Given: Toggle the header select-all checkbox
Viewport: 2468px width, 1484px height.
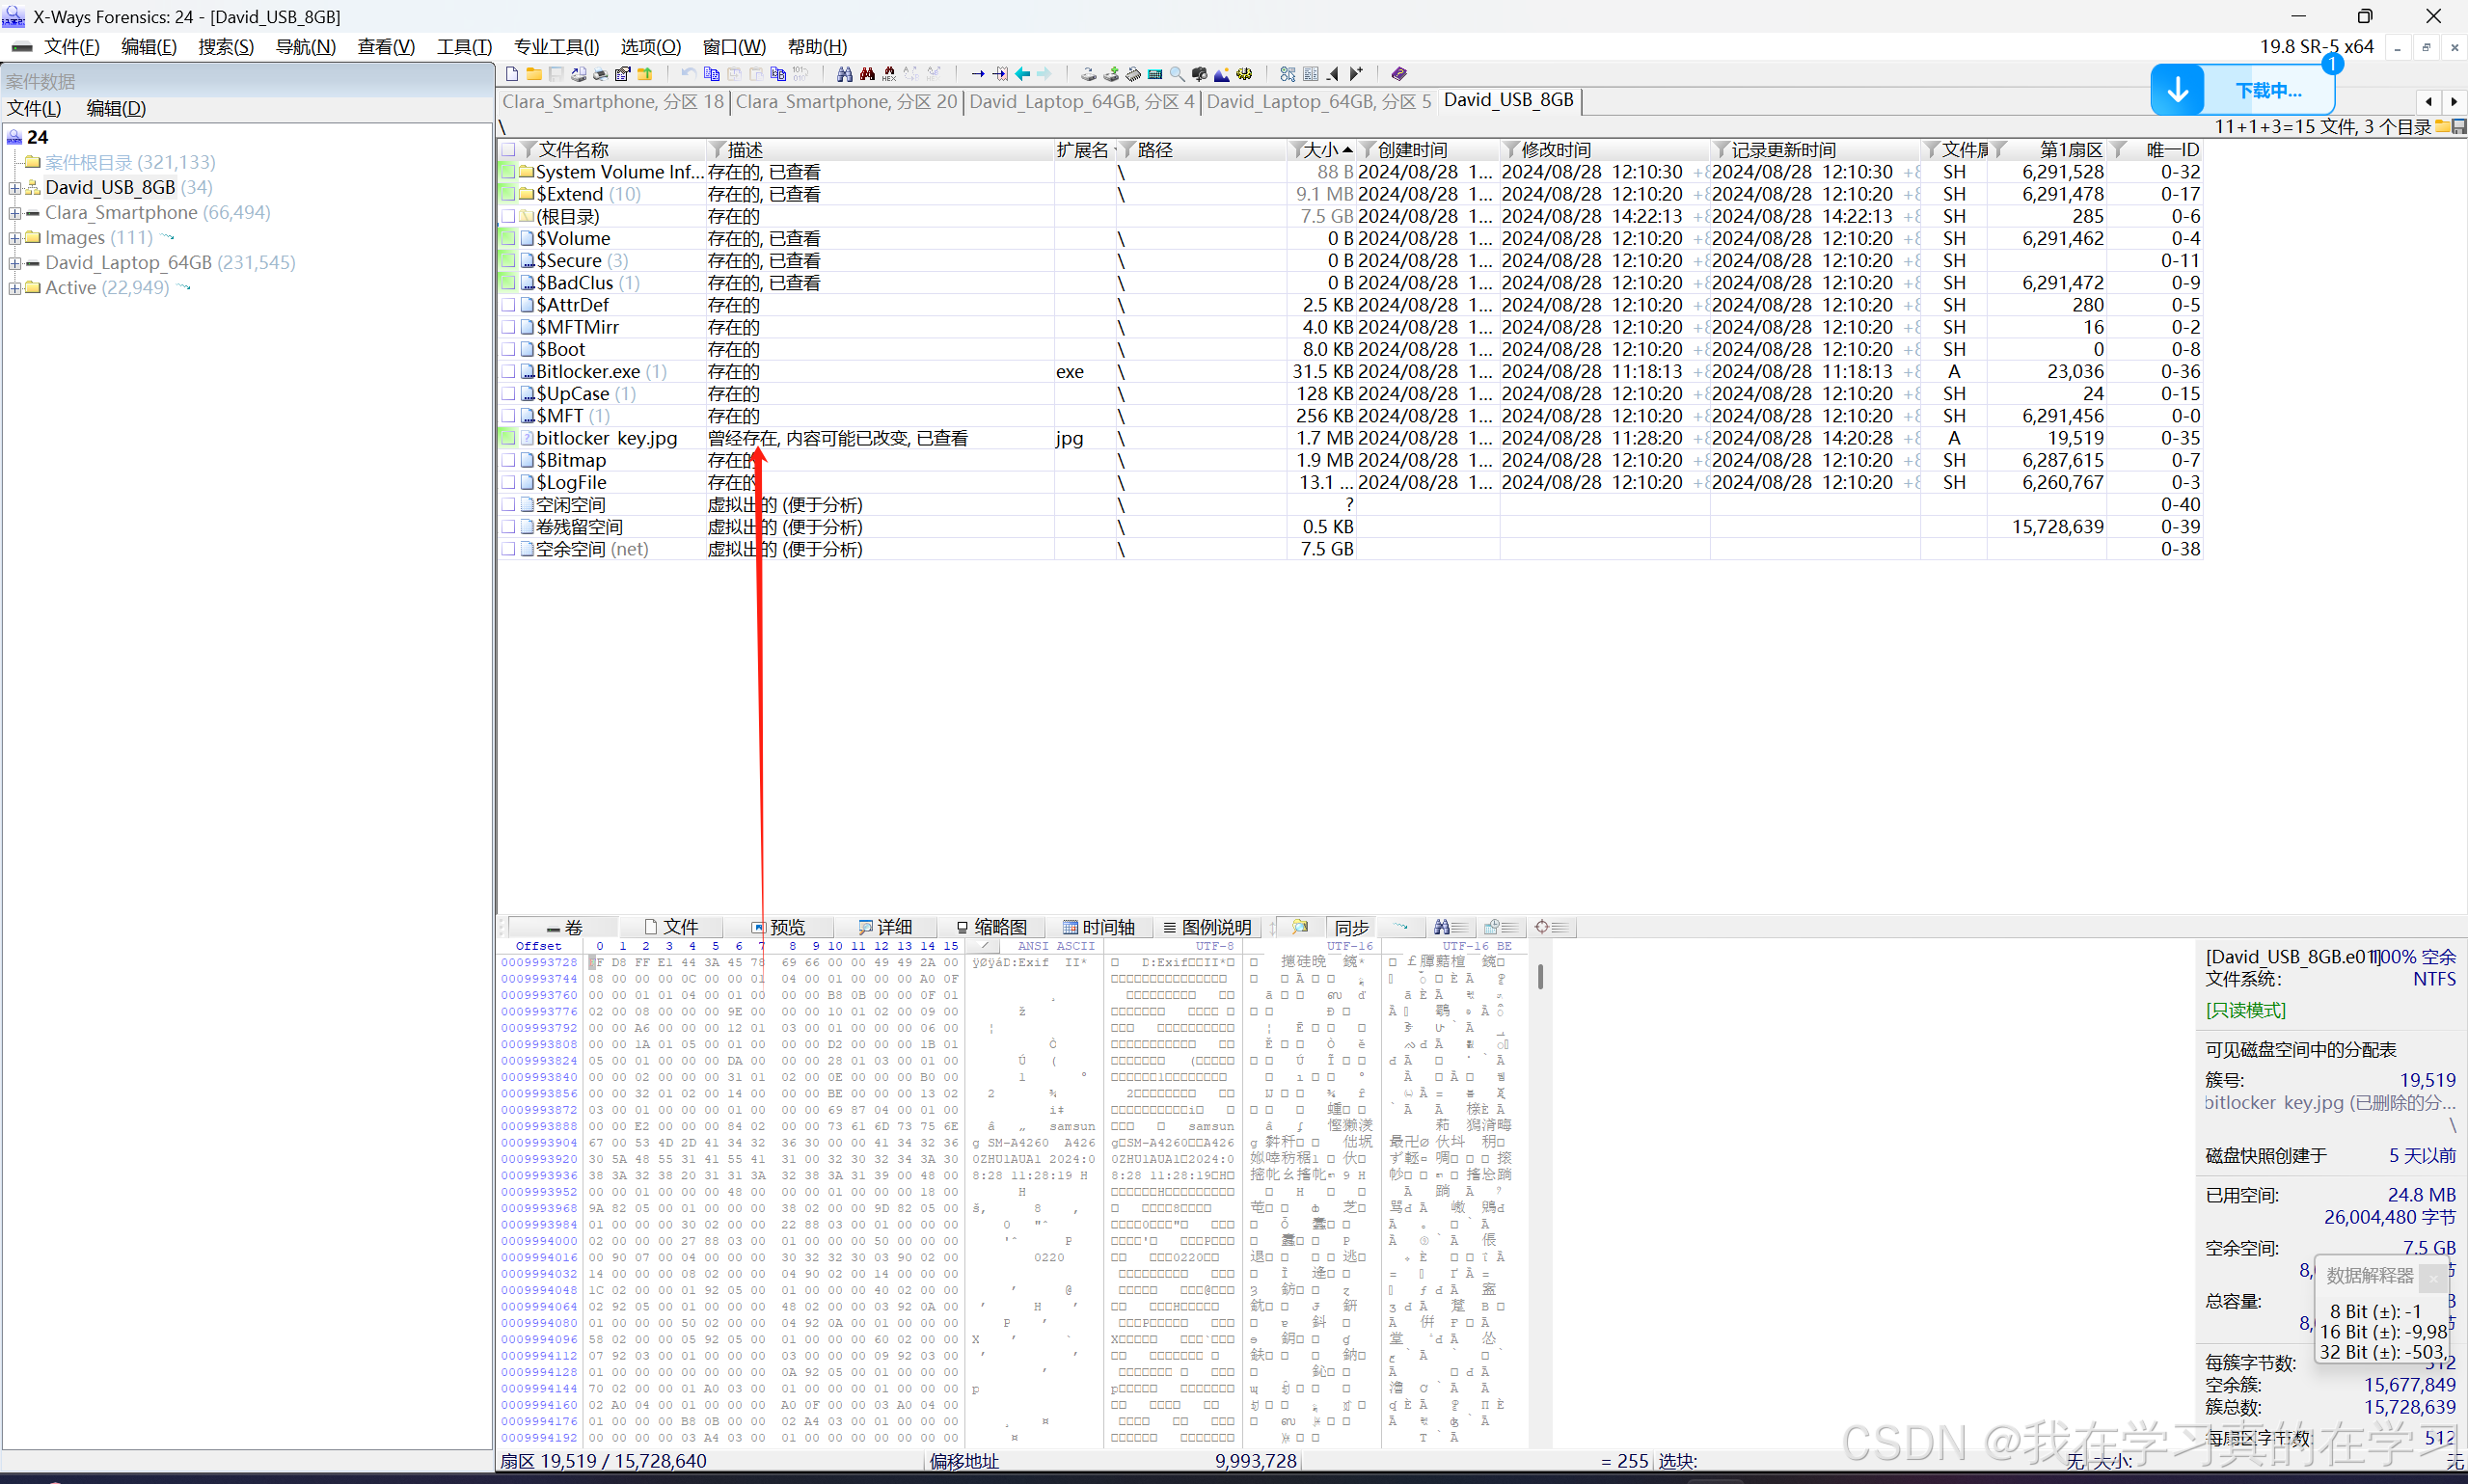Looking at the screenshot, I should pos(509,150).
